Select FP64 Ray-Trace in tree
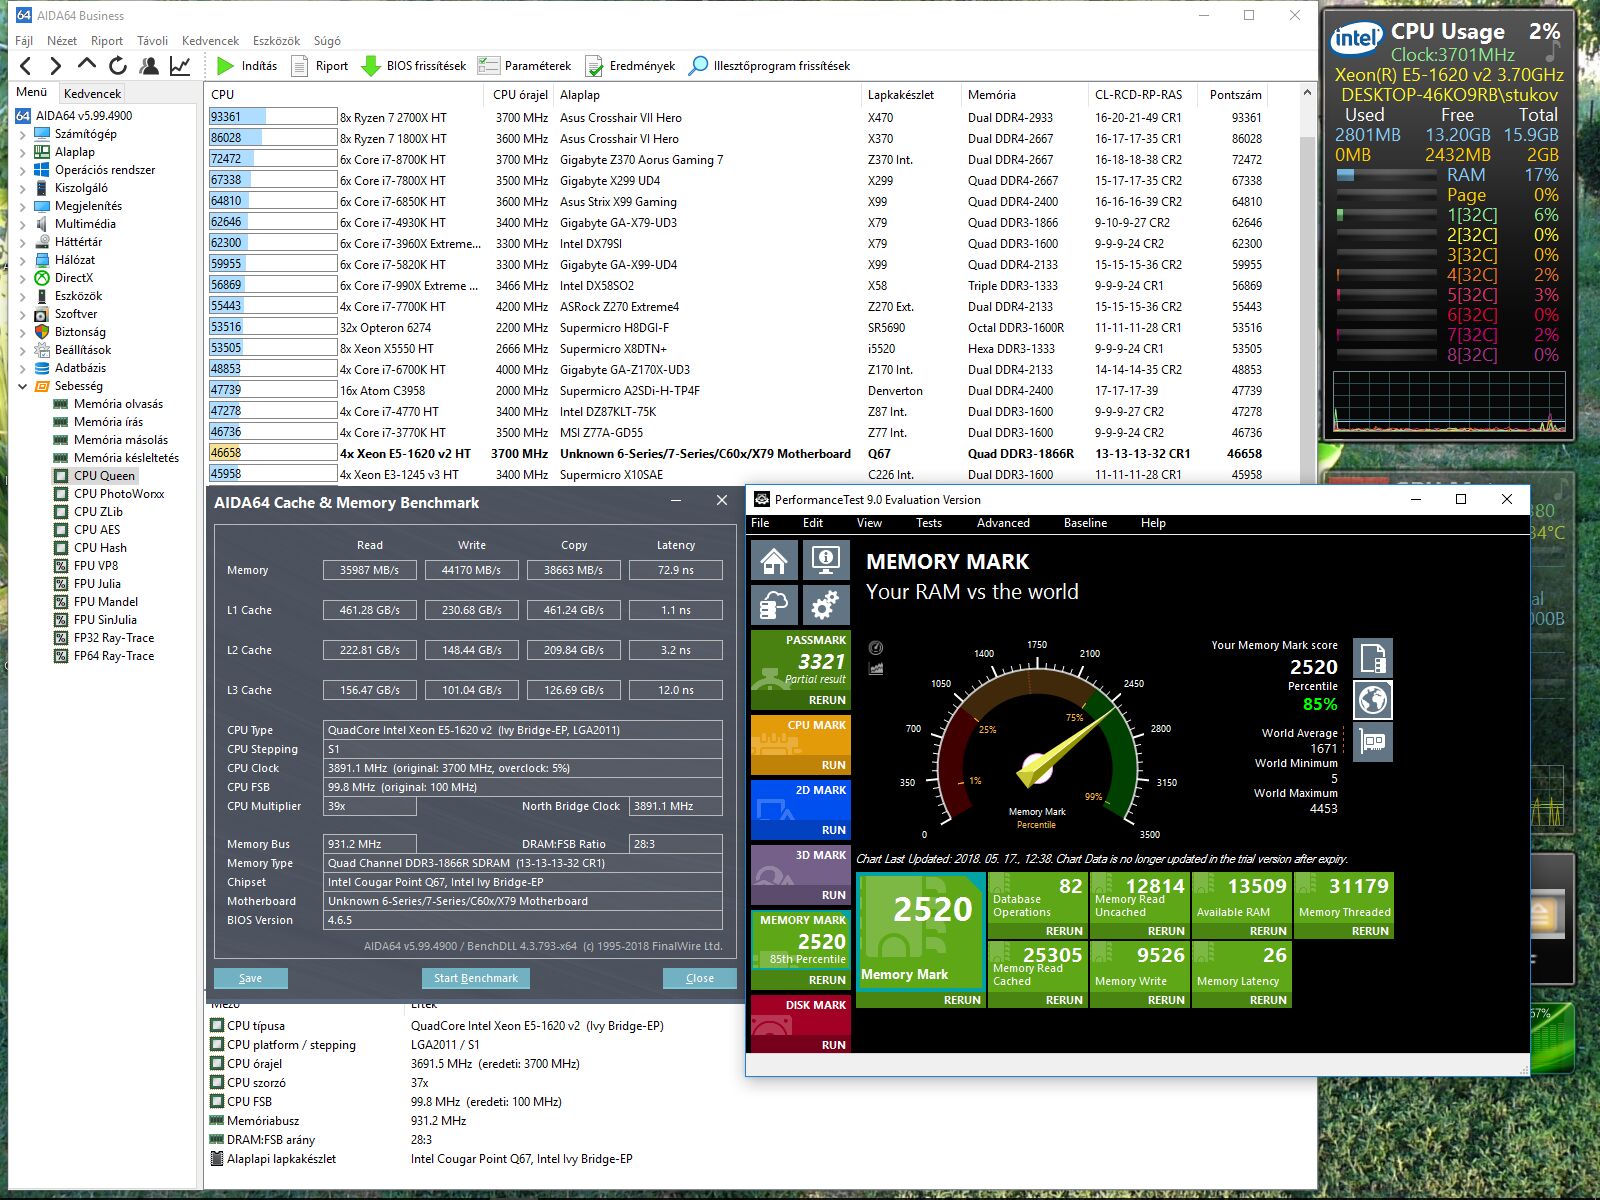 point(113,656)
